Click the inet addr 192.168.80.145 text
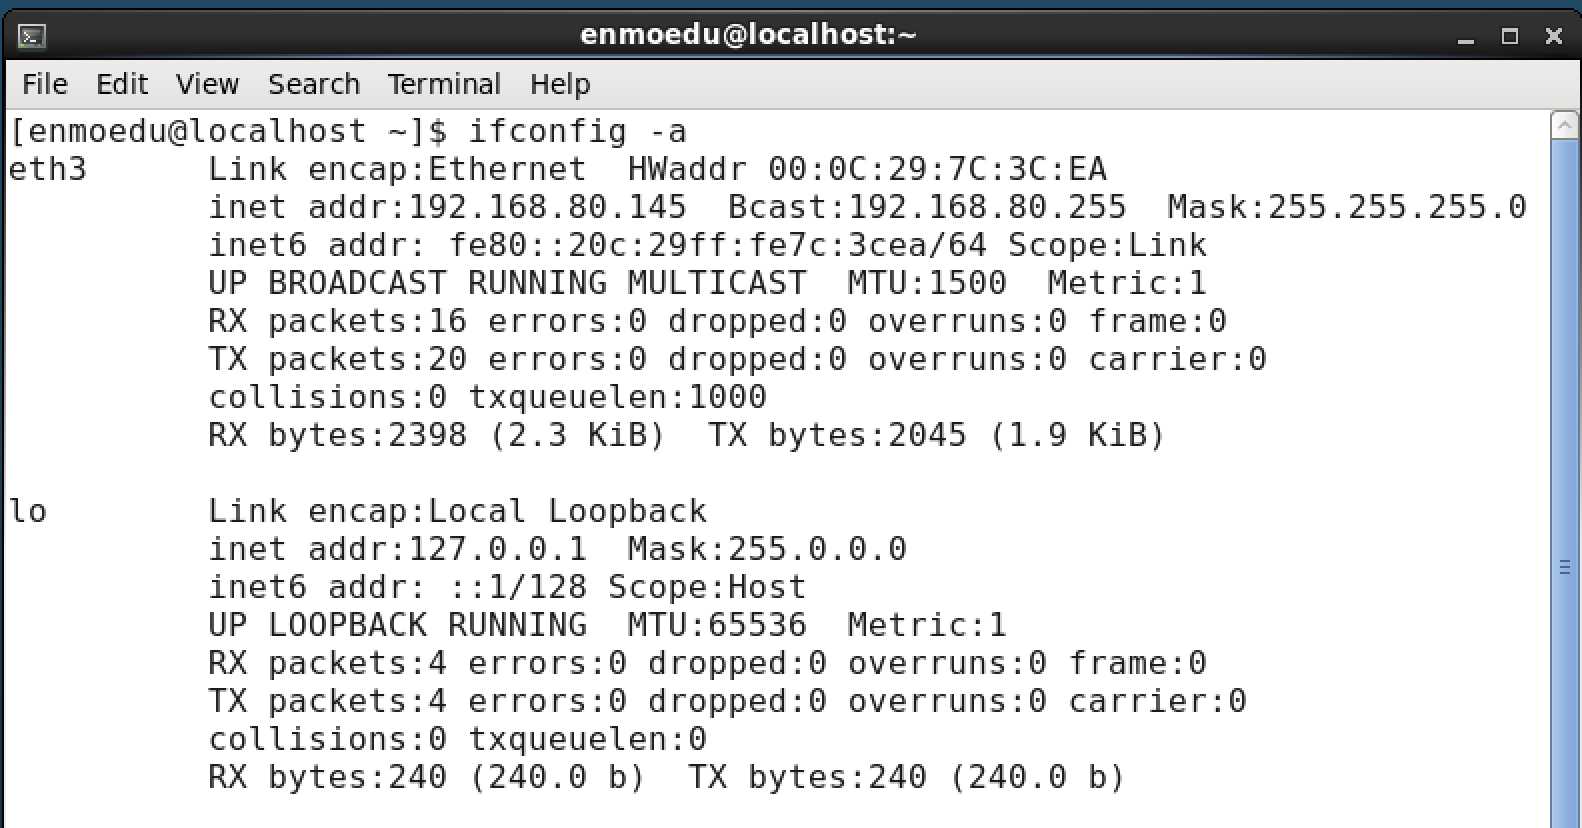1582x828 pixels. coord(447,207)
